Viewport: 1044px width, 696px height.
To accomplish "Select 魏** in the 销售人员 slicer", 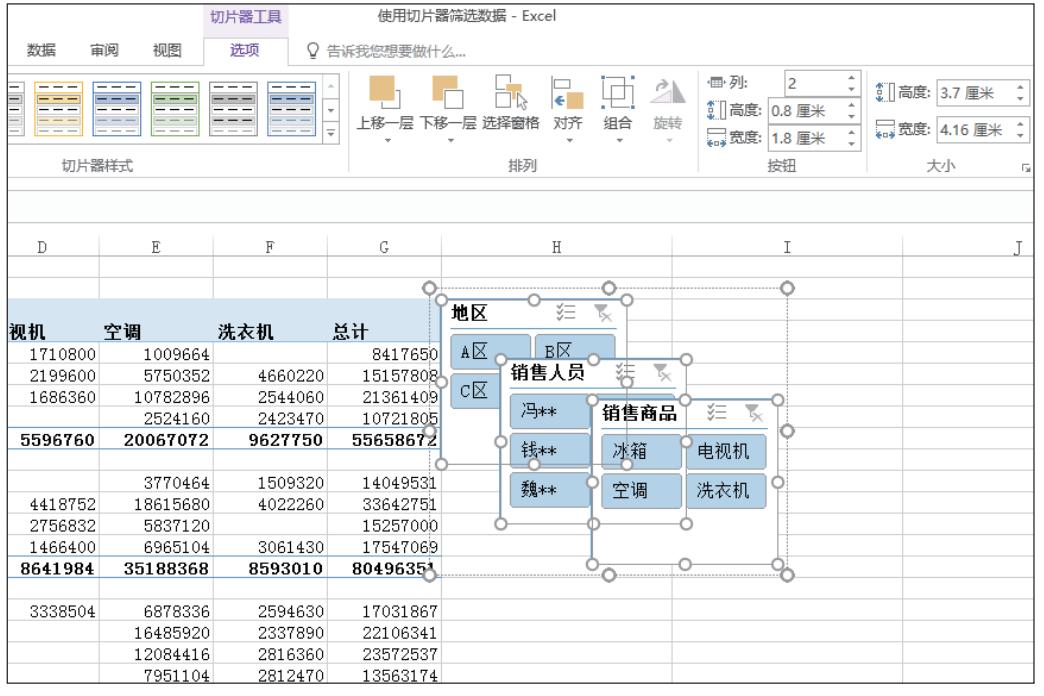I will pyautogui.click(x=550, y=490).
